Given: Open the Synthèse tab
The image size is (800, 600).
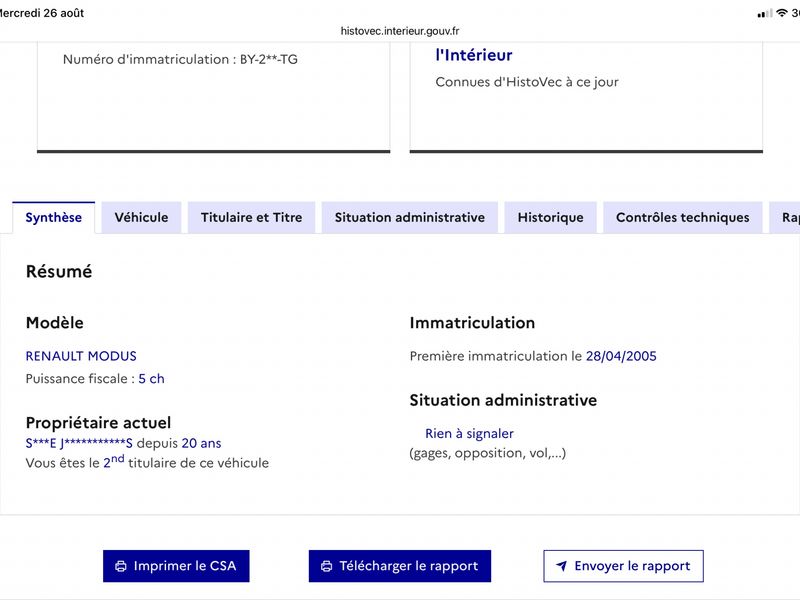Looking at the screenshot, I should click(54, 218).
